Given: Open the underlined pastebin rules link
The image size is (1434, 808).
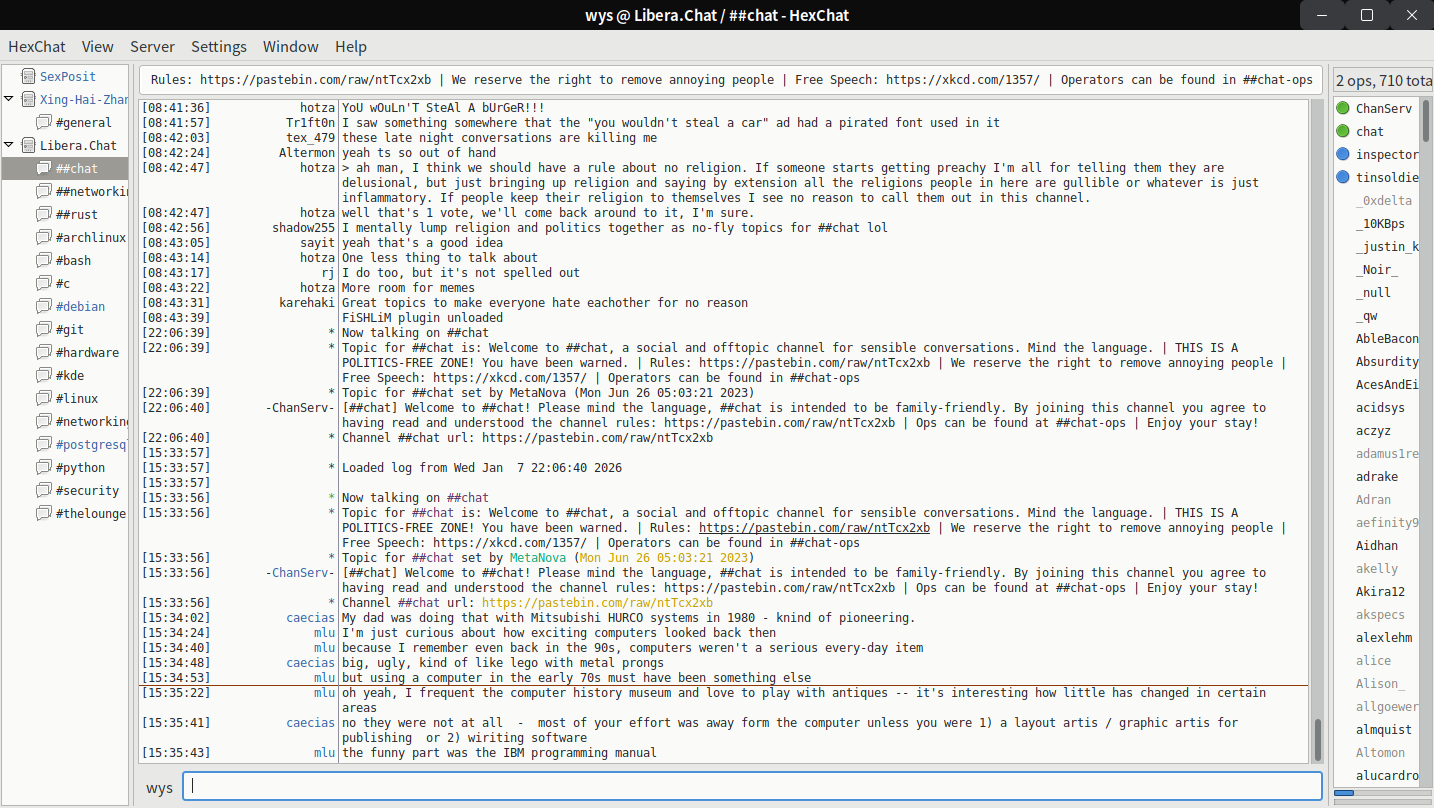Looking at the screenshot, I should click(814, 528).
